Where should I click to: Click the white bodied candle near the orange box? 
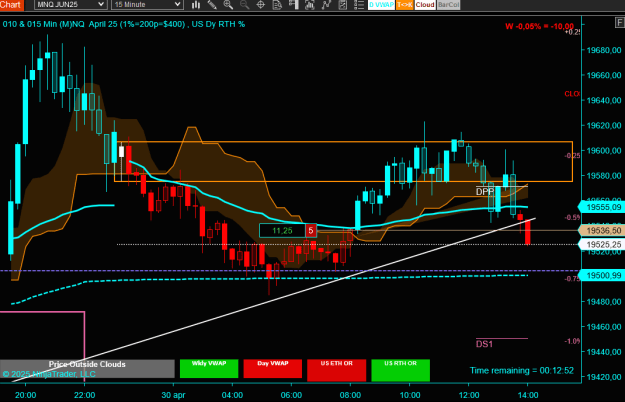tap(121, 152)
